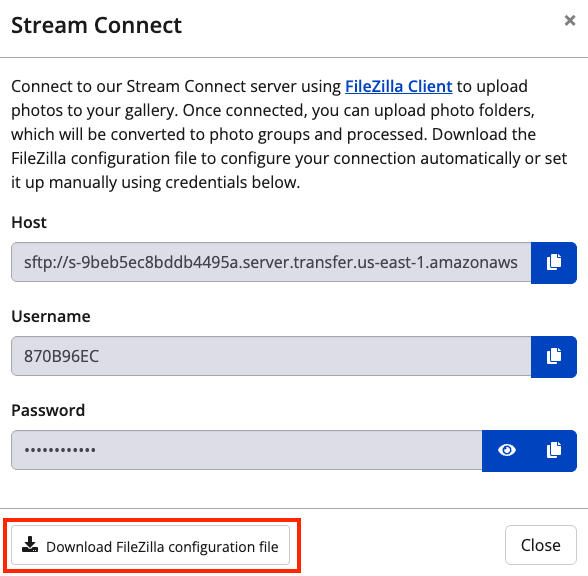The image size is (588, 576).
Task: Select the sftp Host address field
Action: (x=271, y=262)
